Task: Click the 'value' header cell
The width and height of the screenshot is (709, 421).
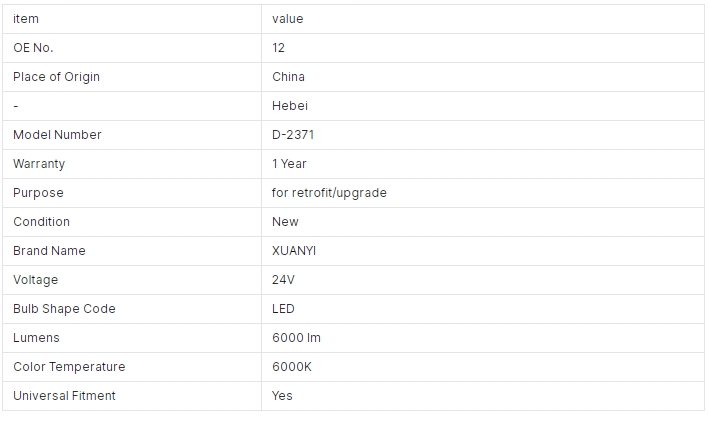Action: (x=482, y=19)
